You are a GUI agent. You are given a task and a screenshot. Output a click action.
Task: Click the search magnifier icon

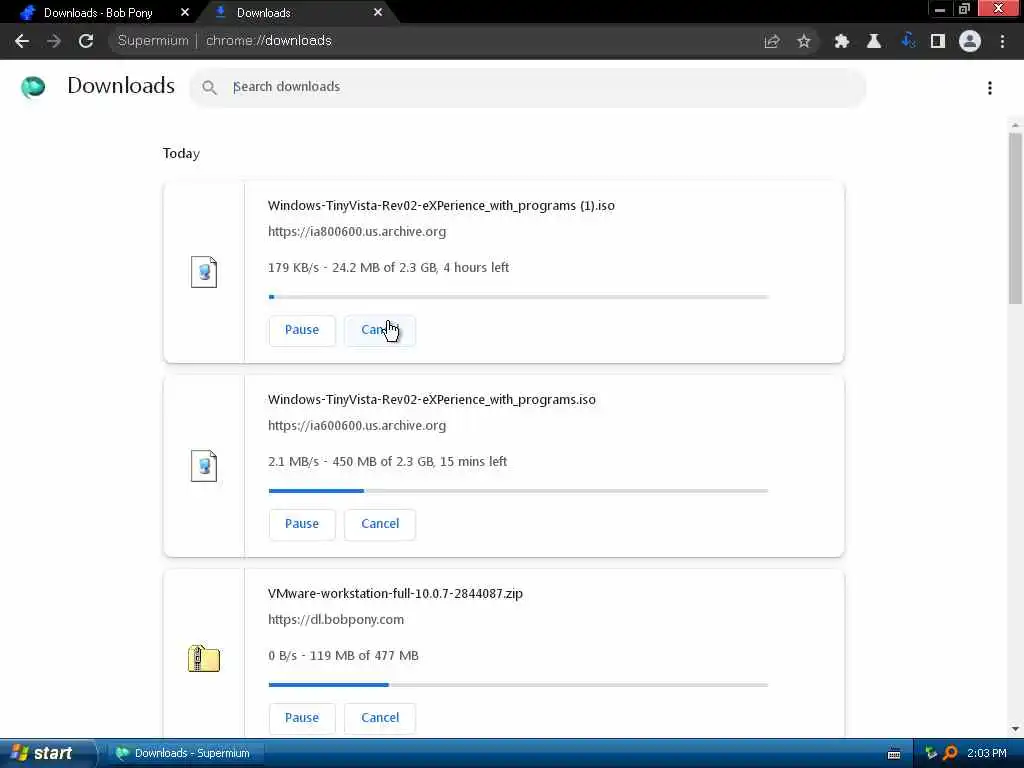tap(209, 88)
